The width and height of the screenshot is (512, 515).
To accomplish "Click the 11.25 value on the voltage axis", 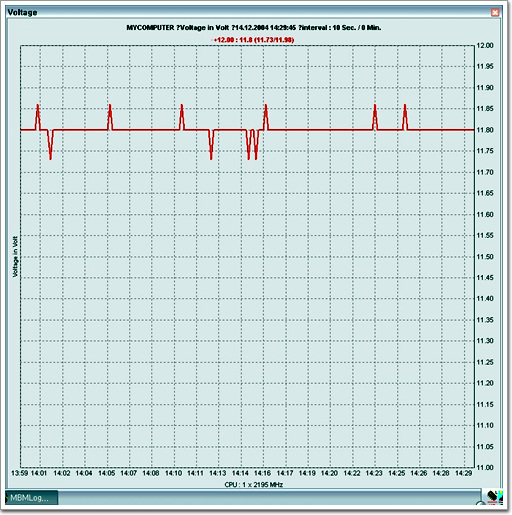I will 485,362.
